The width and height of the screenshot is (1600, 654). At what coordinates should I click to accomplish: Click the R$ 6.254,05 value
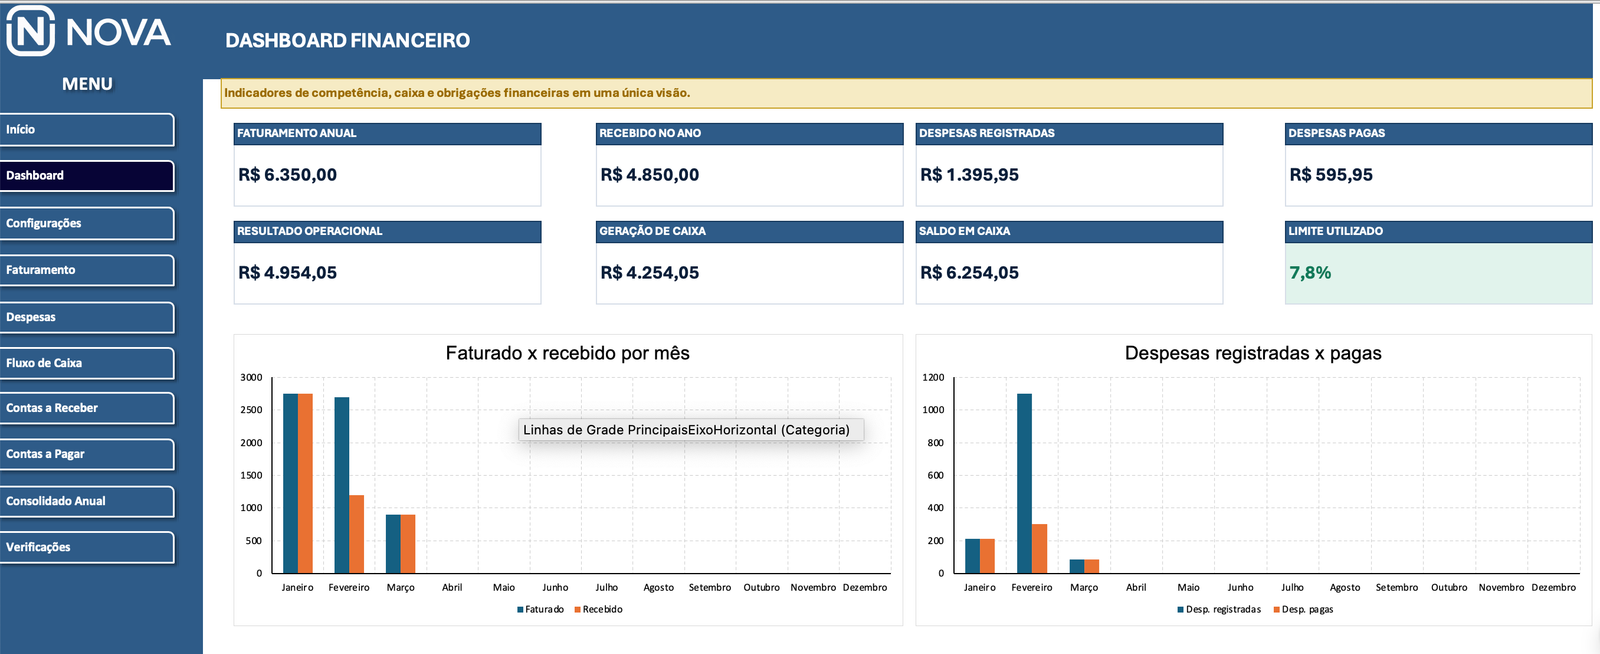pyautogui.click(x=969, y=273)
